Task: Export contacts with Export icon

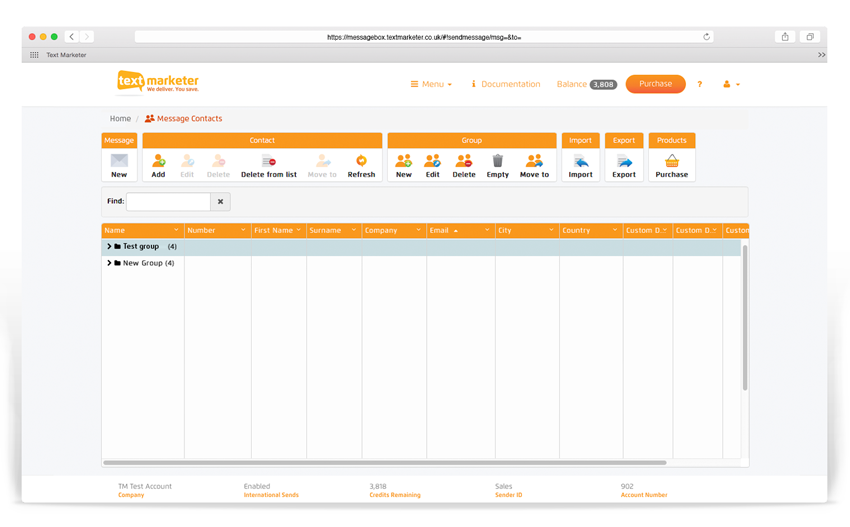Action: pos(624,161)
